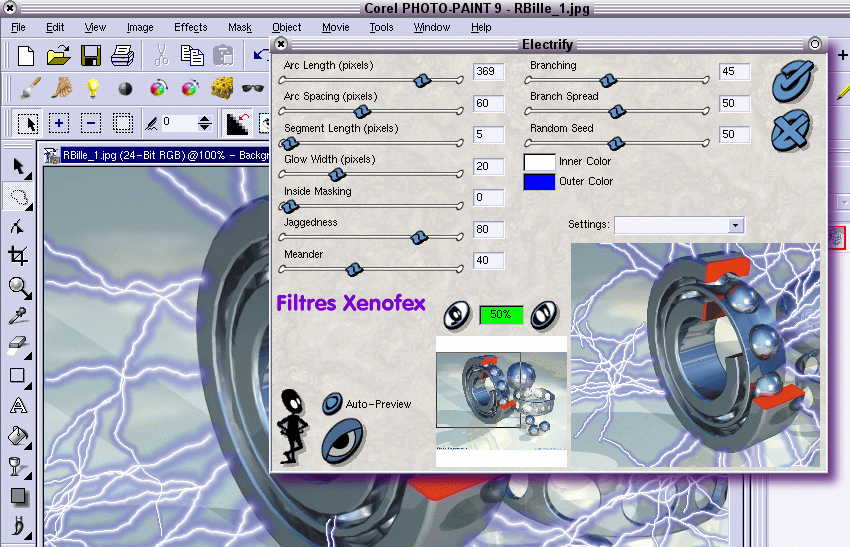The image size is (850, 547).
Task: Select the Freehand Mask lasso tool
Action: click(x=19, y=197)
